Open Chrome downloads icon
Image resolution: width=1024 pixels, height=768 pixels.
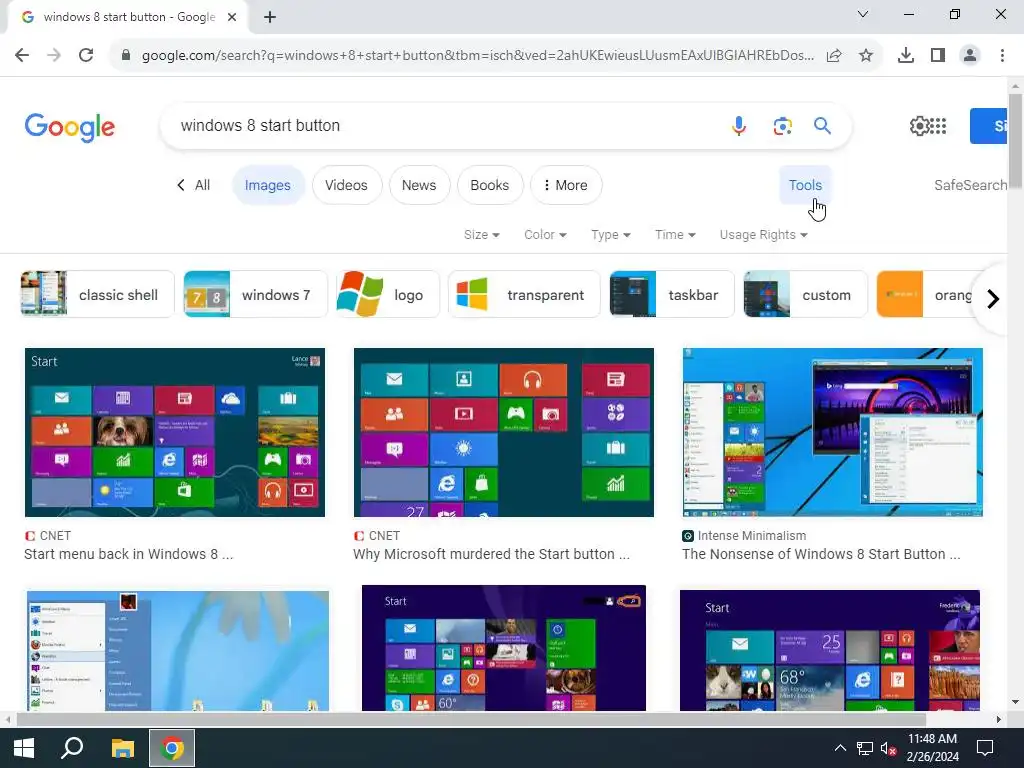tap(906, 56)
